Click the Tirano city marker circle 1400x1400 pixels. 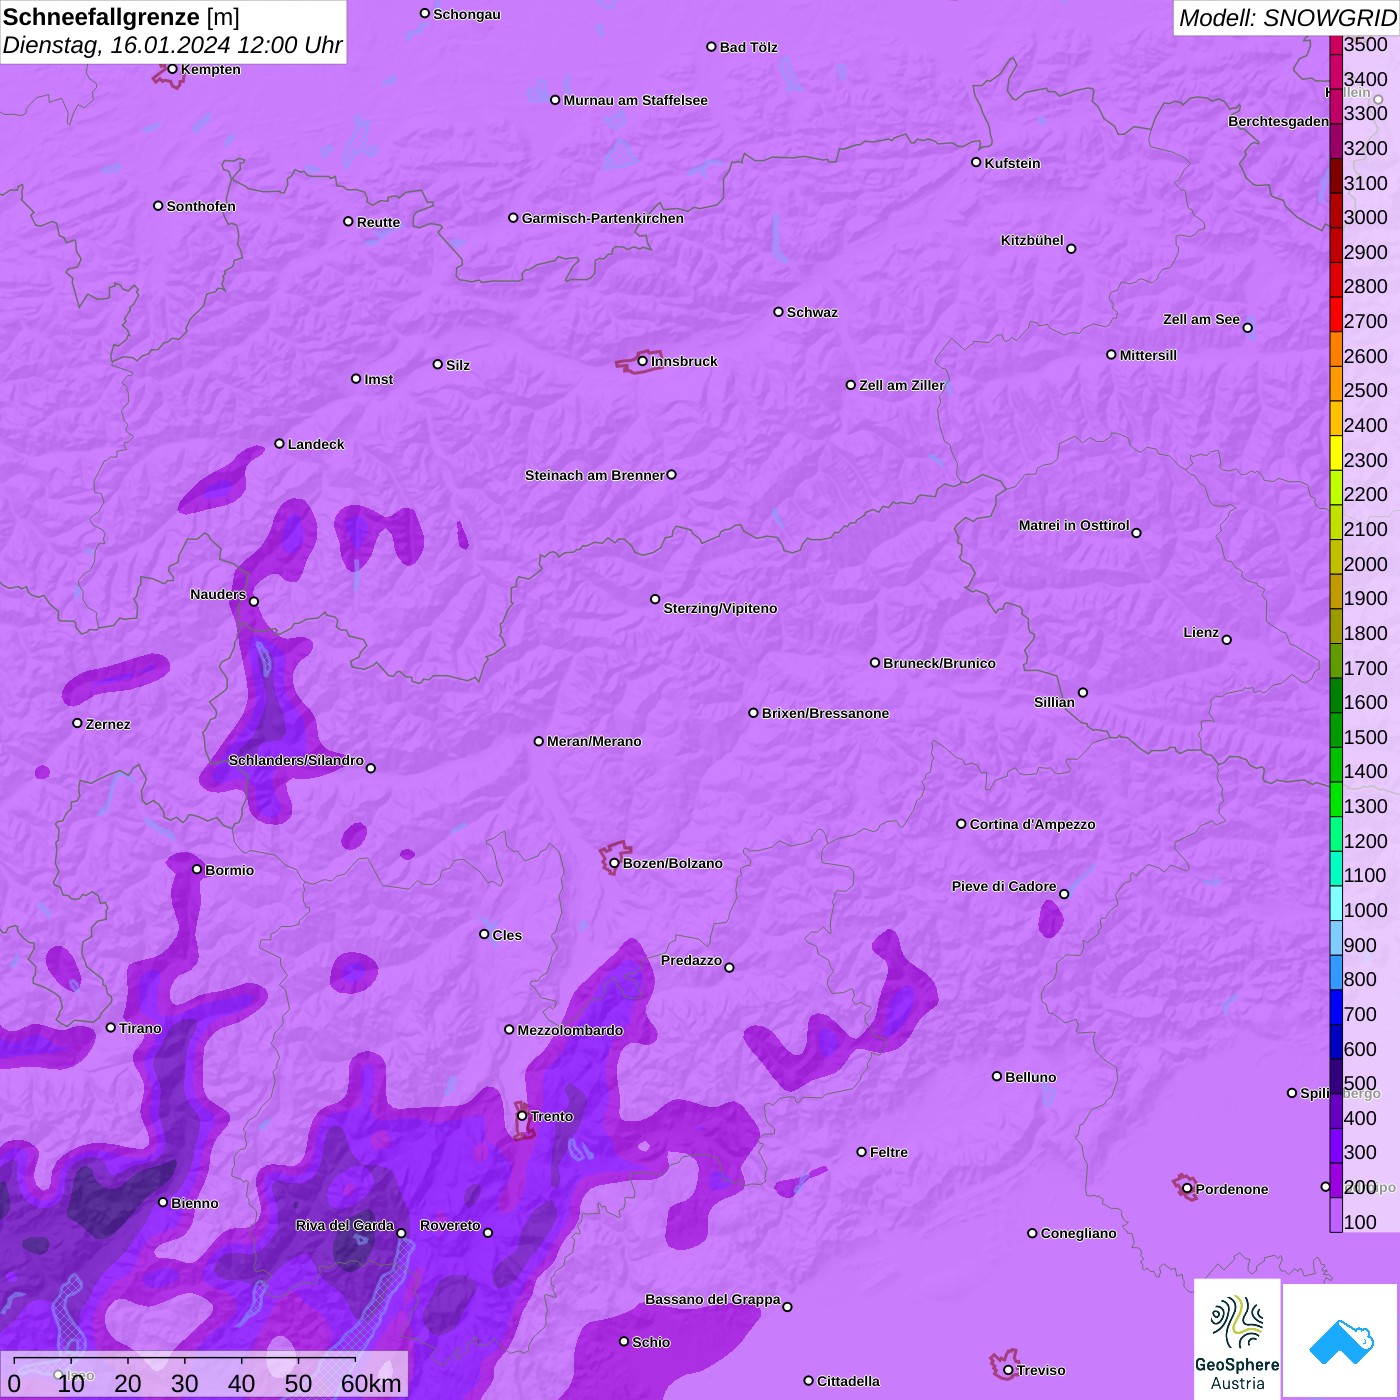pyautogui.click(x=111, y=1027)
